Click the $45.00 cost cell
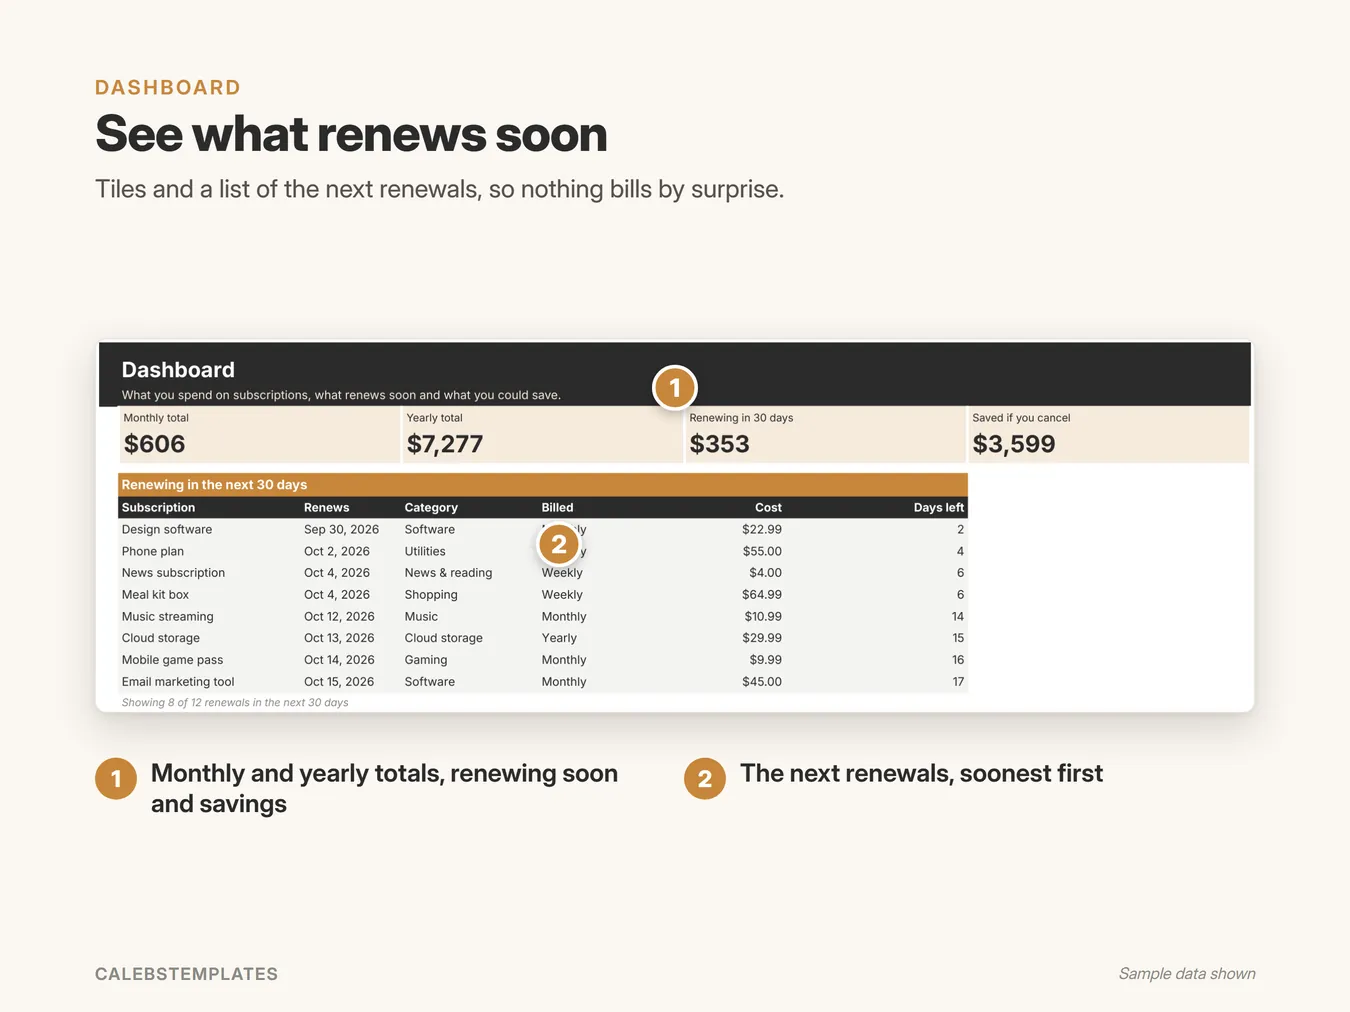The width and height of the screenshot is (1350, 1012). pos(762,682)
